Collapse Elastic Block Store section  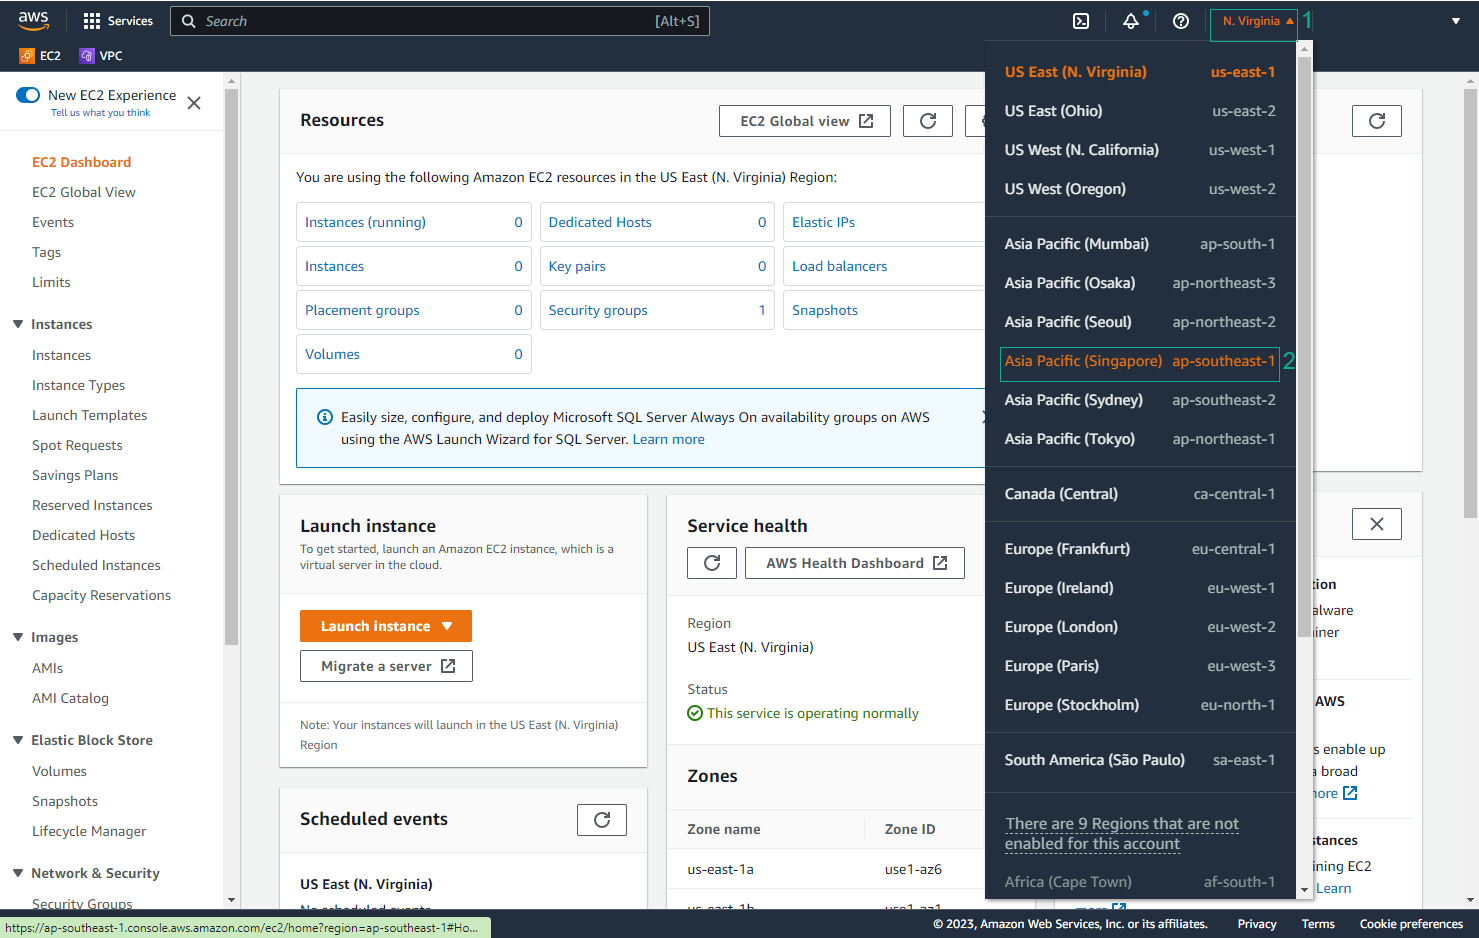[x=18, y=740]
